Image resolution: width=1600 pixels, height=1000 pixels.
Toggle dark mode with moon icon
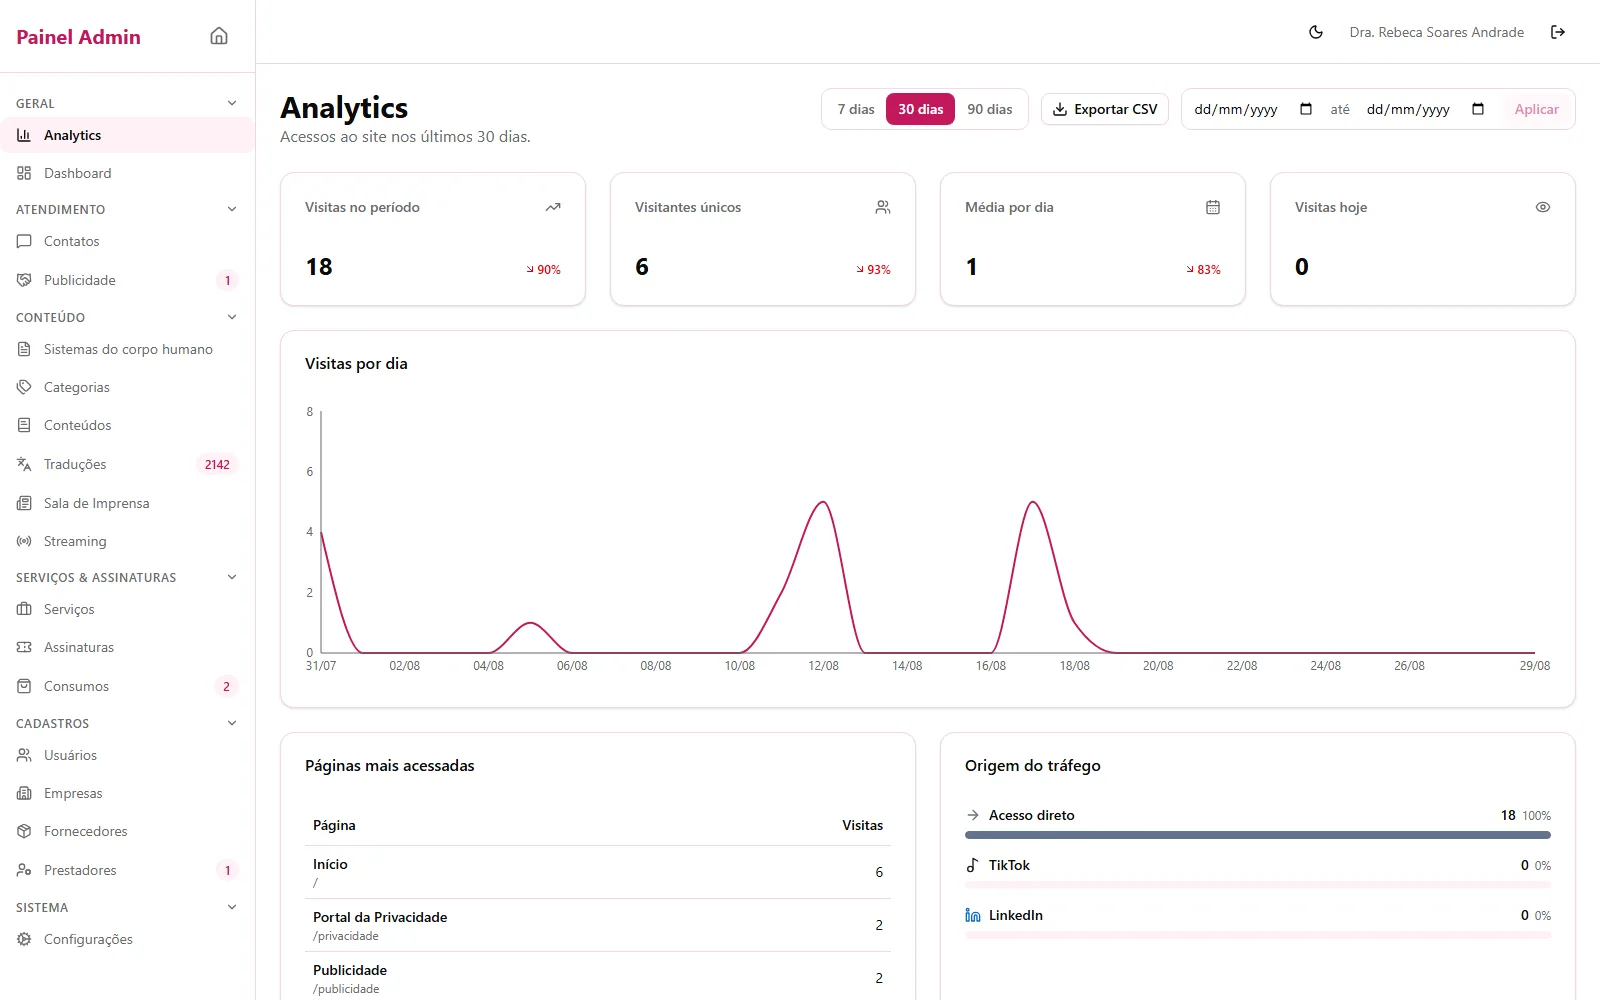click(1316, 32)
